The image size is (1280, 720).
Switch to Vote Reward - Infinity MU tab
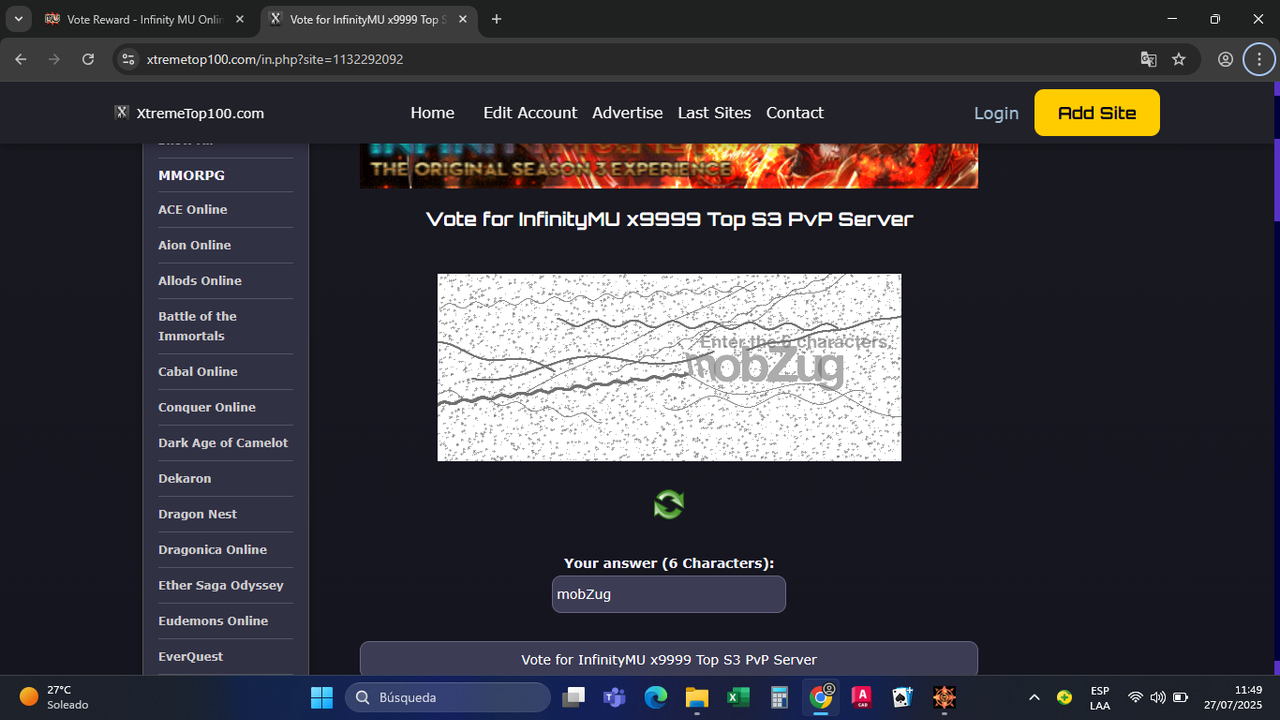coord(145,19)
